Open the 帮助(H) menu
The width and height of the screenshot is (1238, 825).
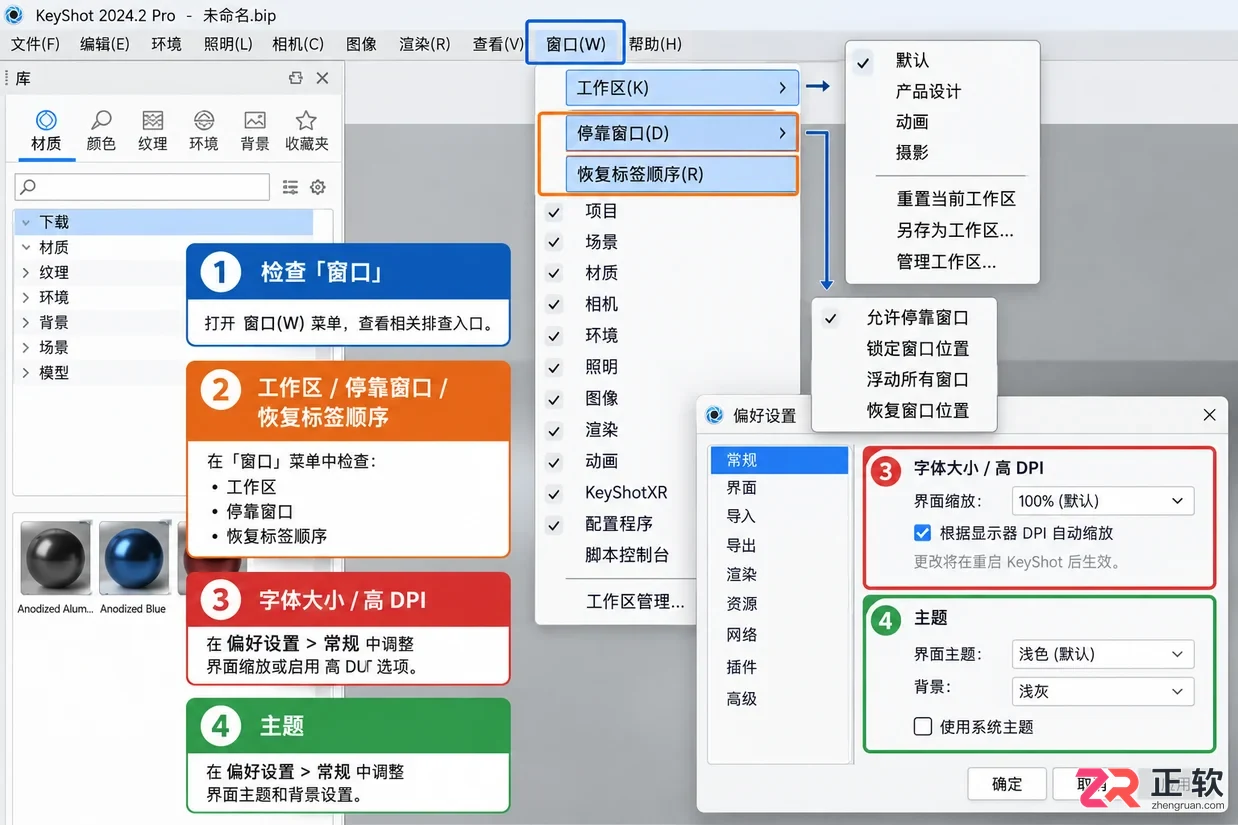point(655,44)
